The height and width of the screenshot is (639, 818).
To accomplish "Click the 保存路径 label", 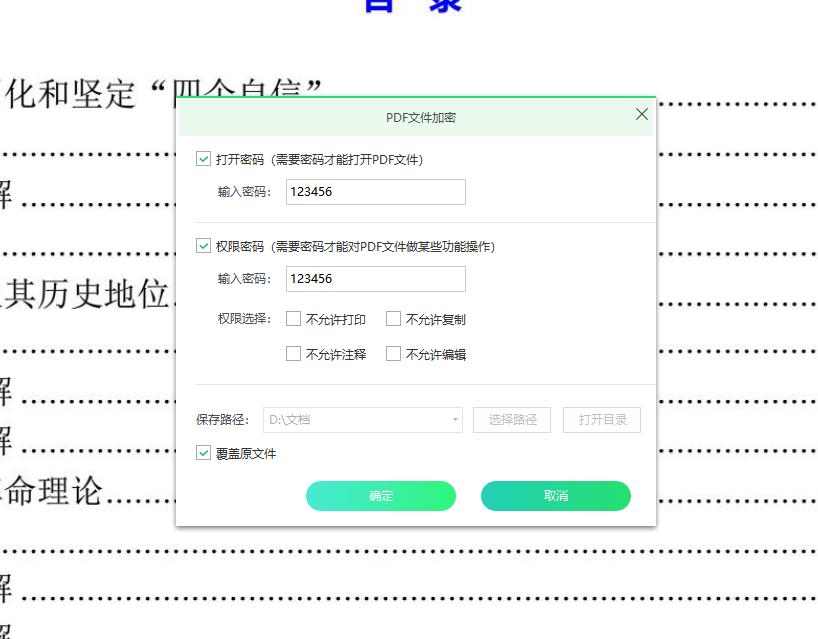I will (223, 420).
